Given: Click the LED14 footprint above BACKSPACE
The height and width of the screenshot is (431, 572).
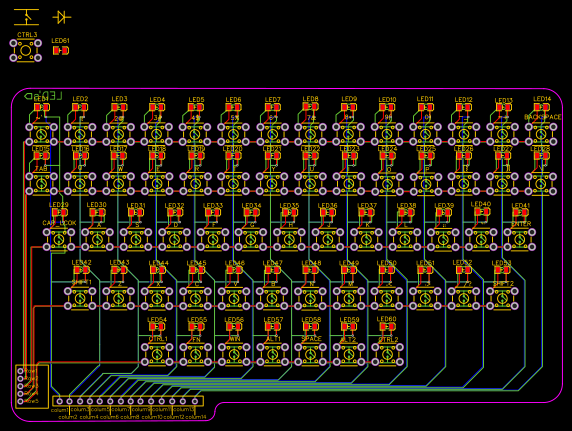Looking at the screenshot, I should tap(541, 107).
